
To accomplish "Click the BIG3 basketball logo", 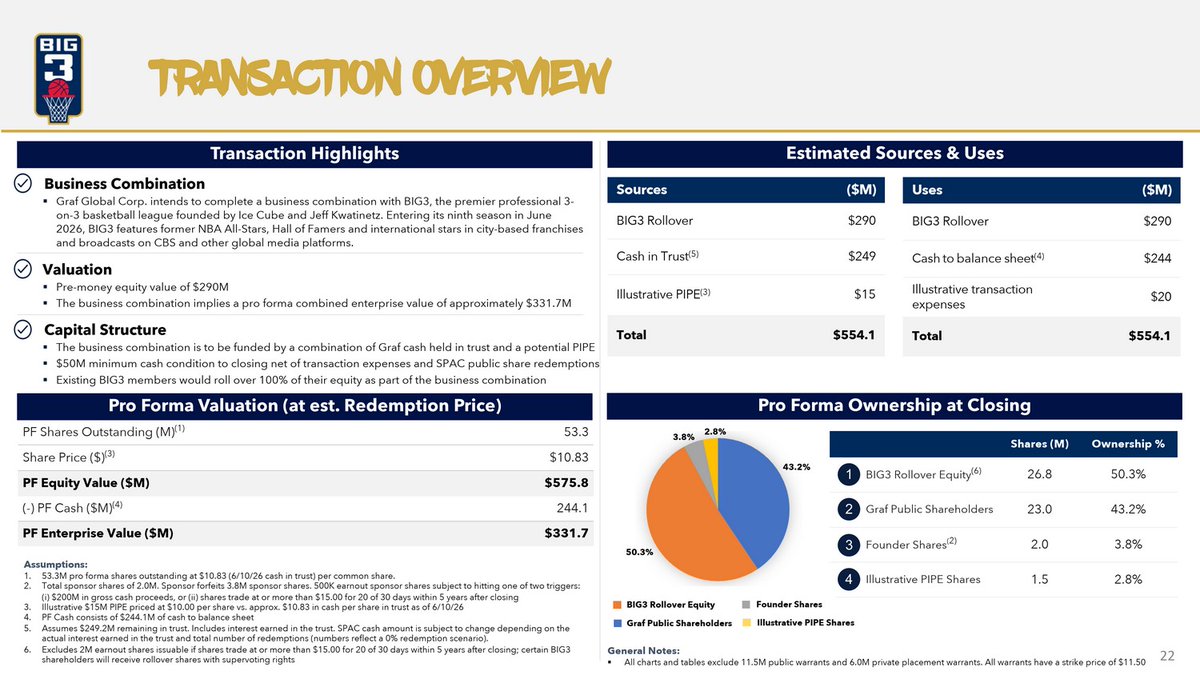I will pyautogui.click(x=59, y=78).
